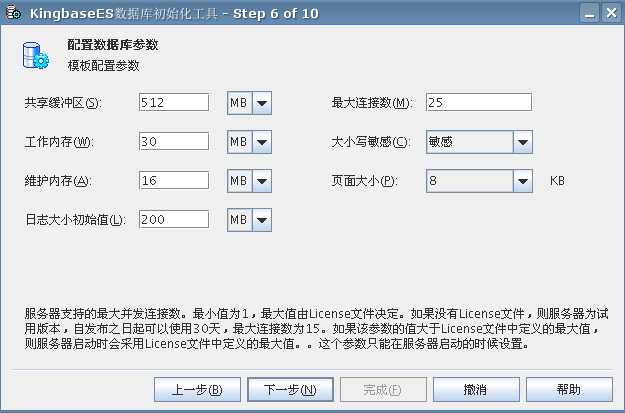
Task: Click the 工作内存(W) label
Action: point(59,142)
